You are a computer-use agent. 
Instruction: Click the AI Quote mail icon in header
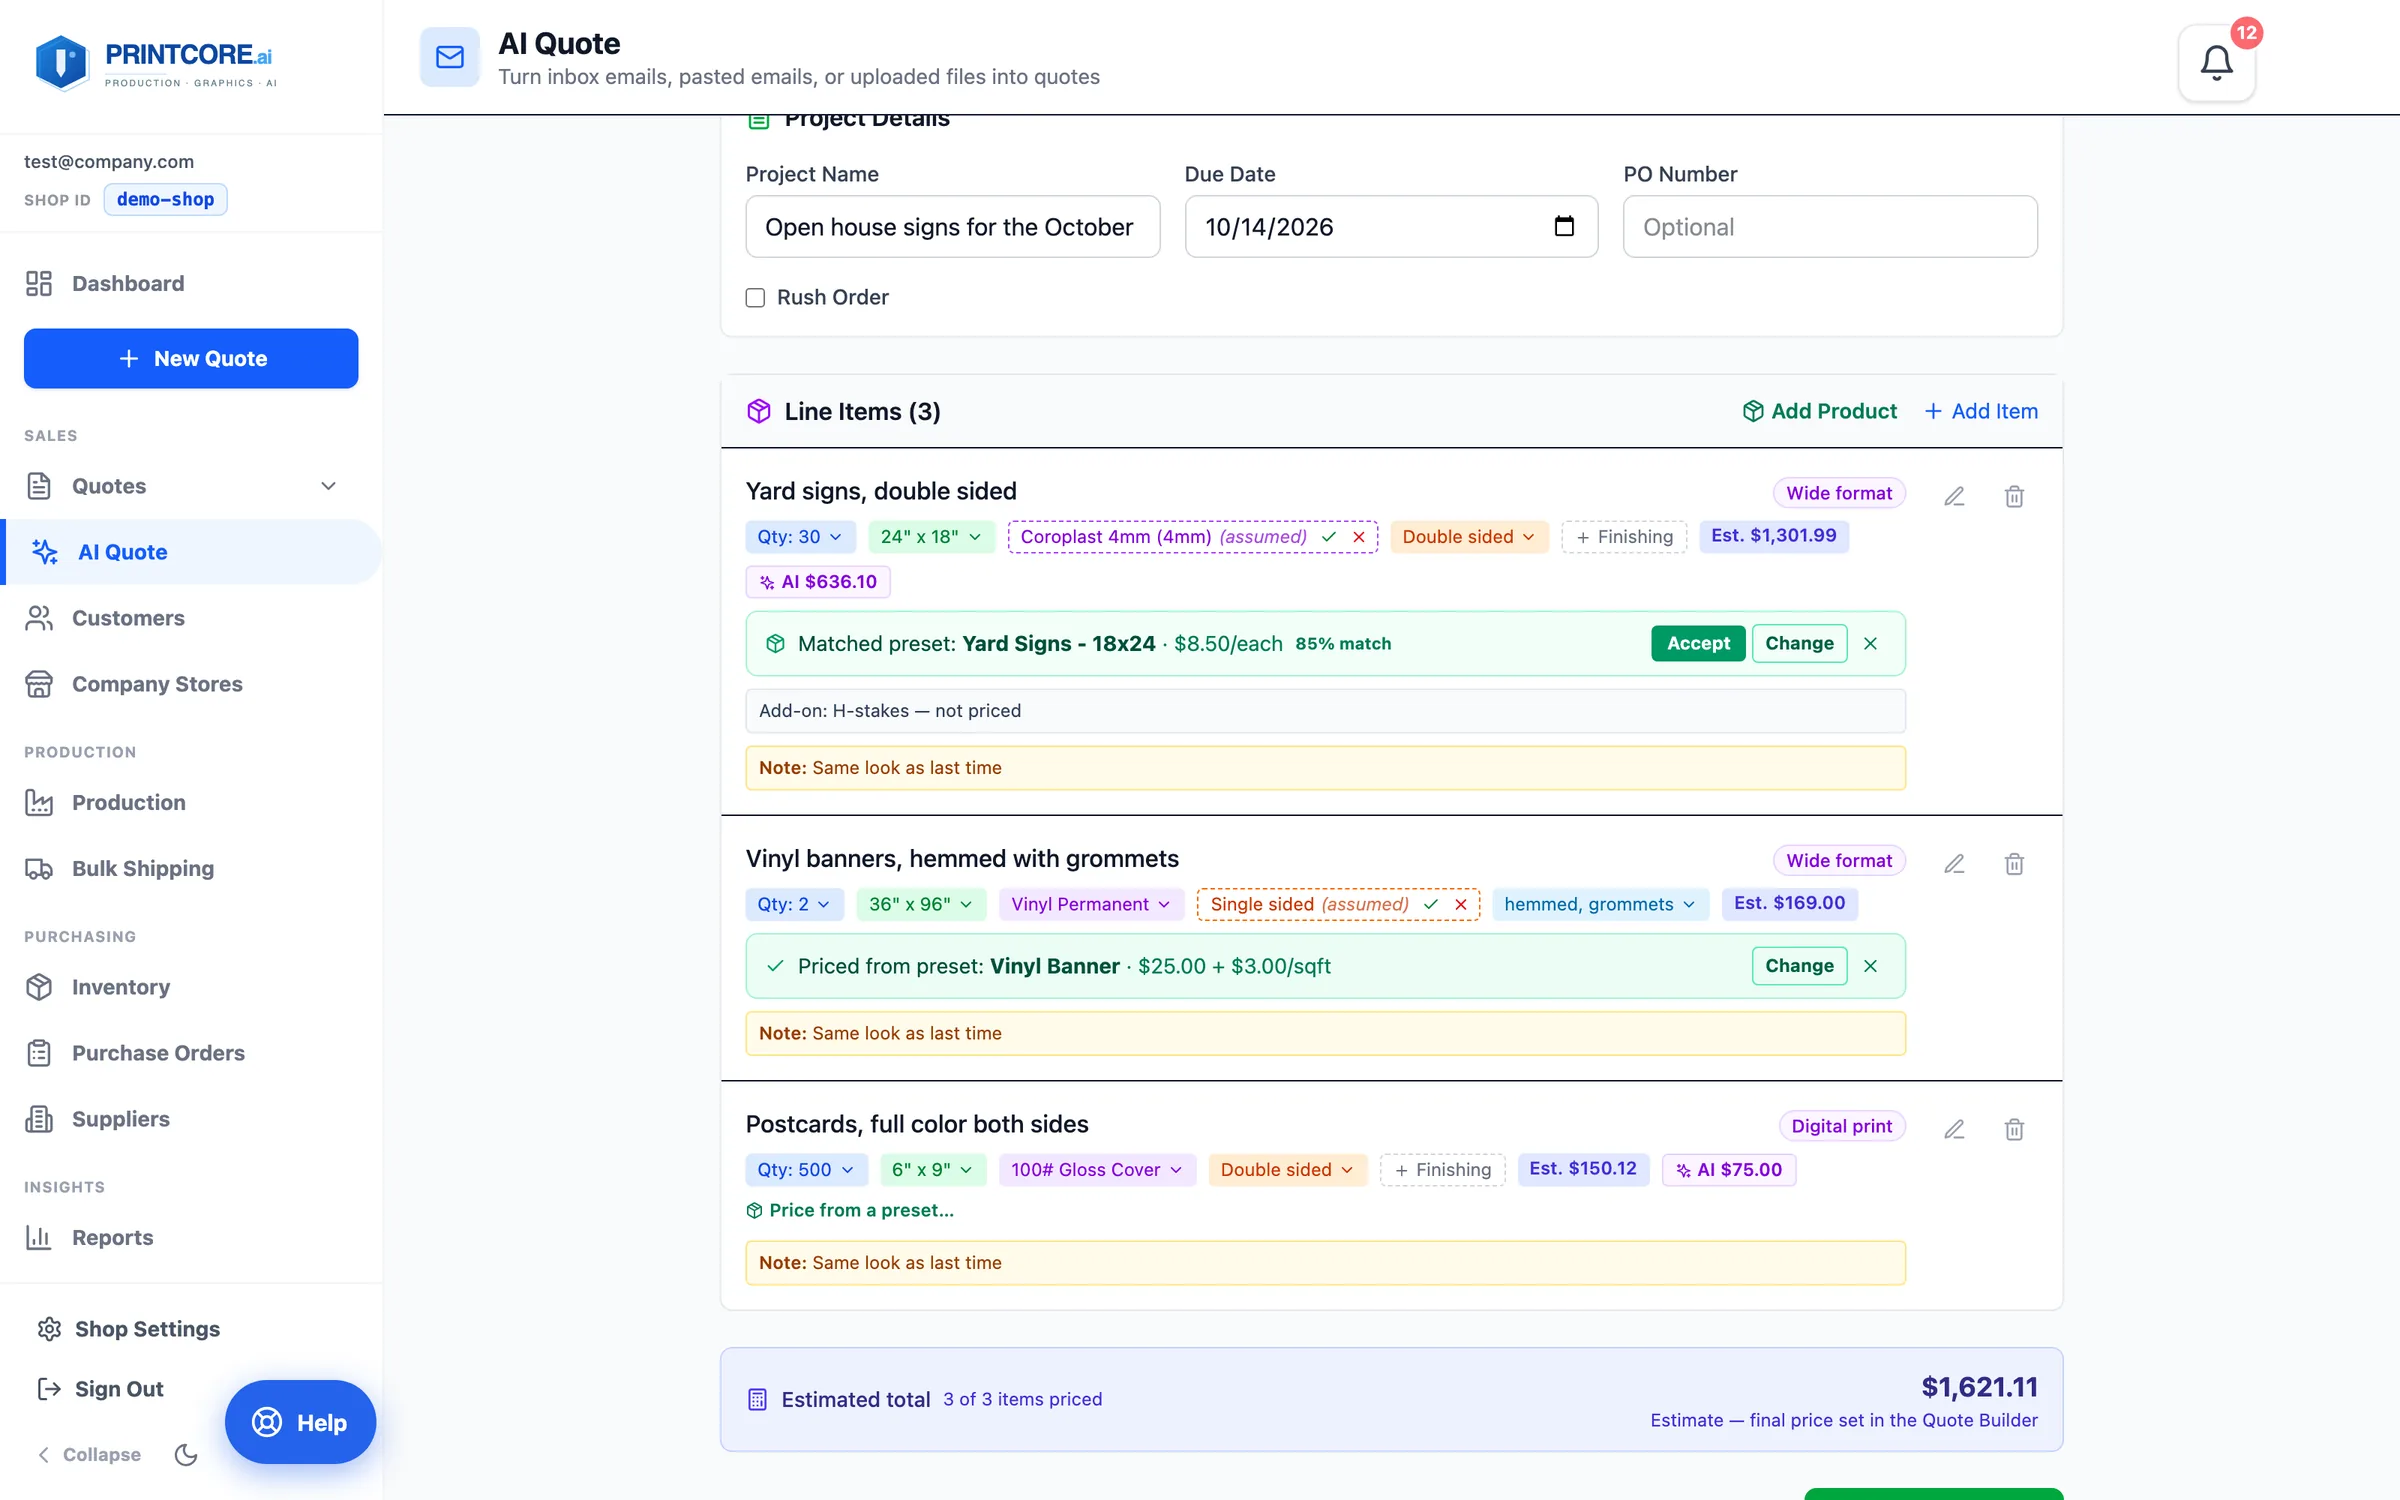[x=450, y=57]
